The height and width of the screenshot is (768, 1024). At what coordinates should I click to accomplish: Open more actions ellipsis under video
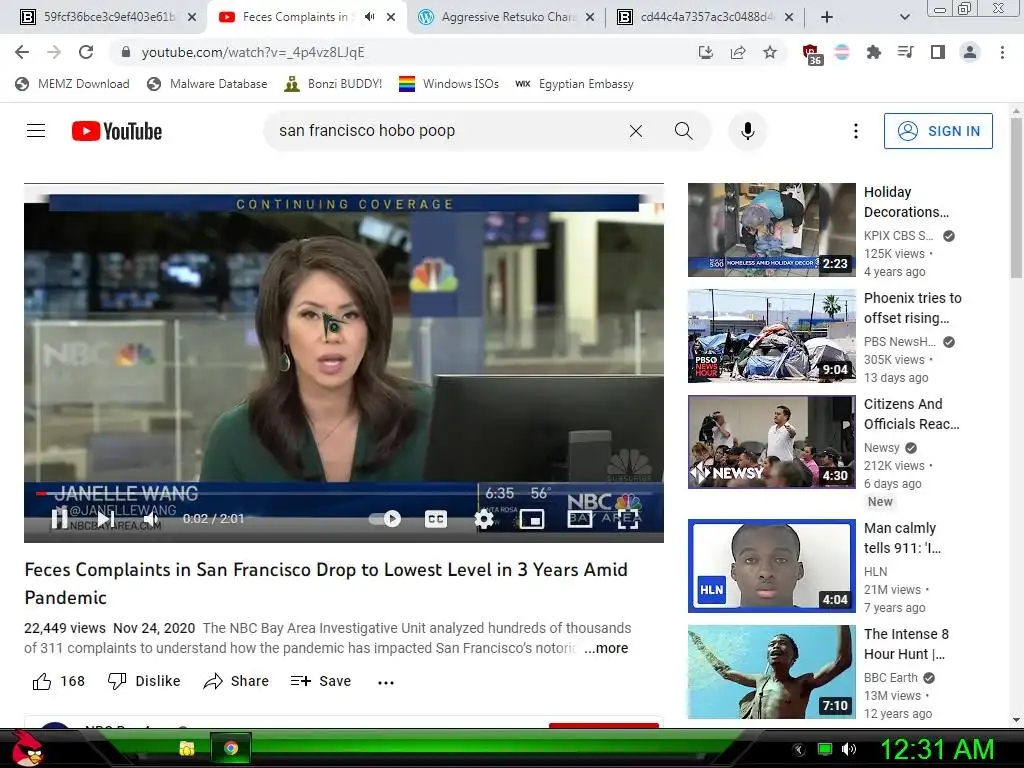(x=386, y=682)
